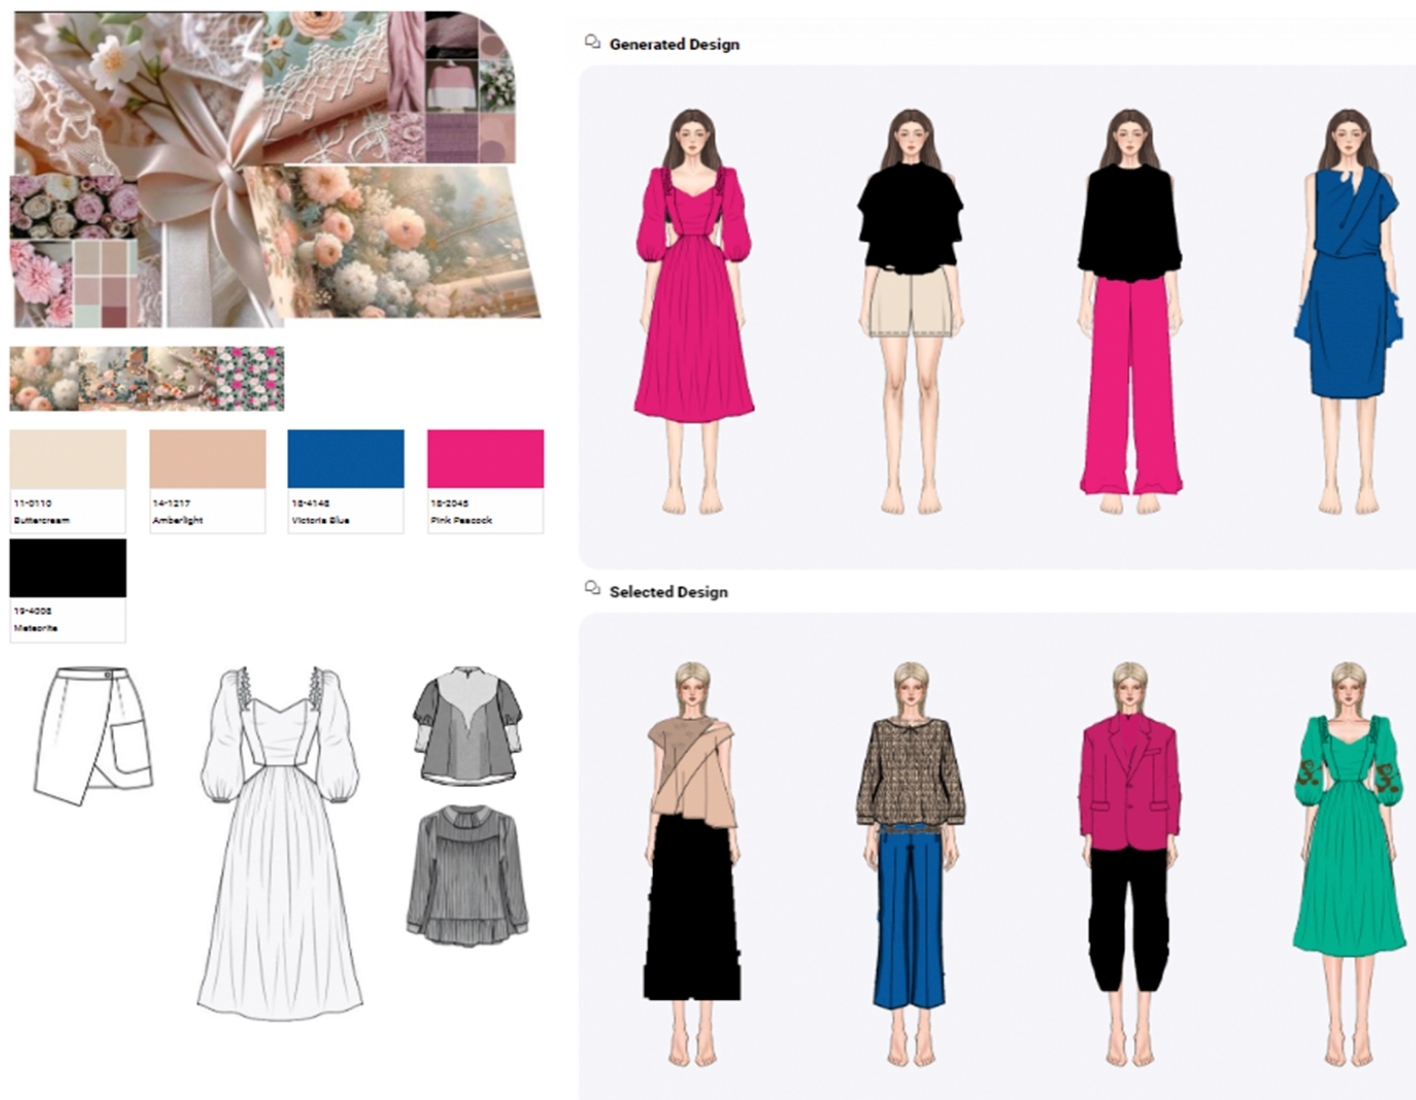Choose the gray pleated long-sleeve blouse sketch

[x=468, y=876]
